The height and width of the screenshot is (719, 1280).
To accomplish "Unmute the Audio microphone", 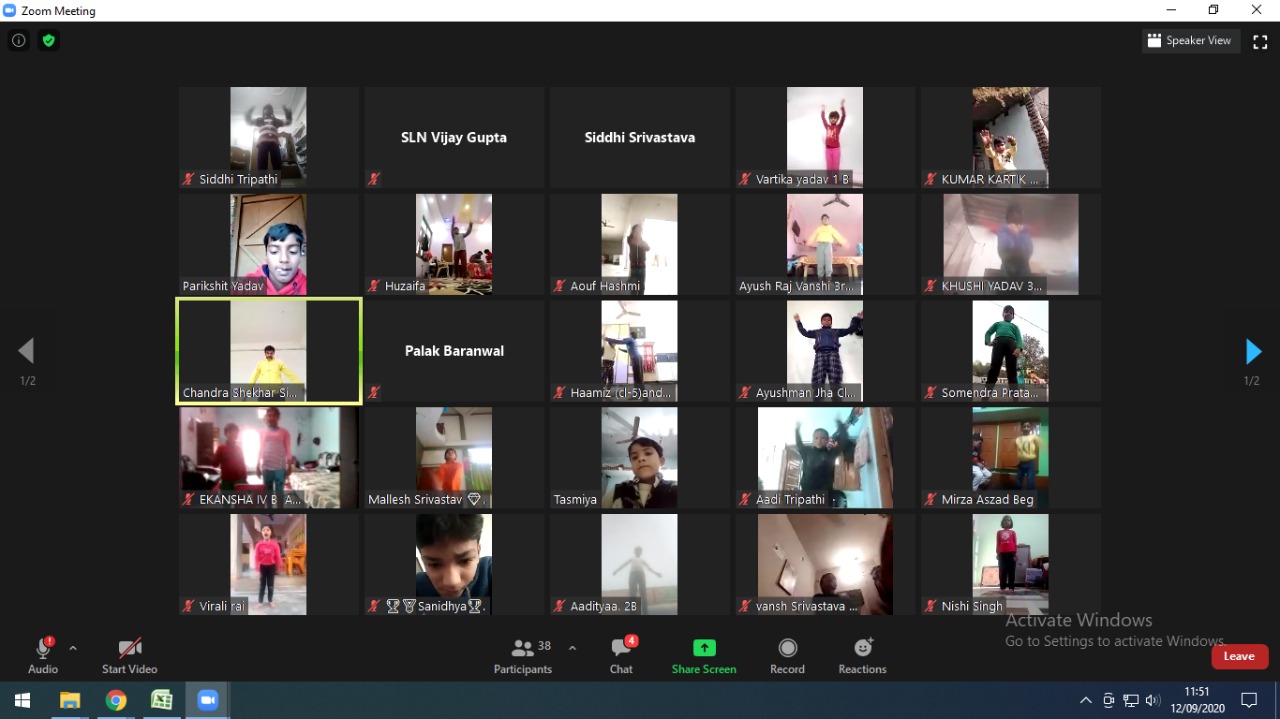I will [x=43, y=656].
